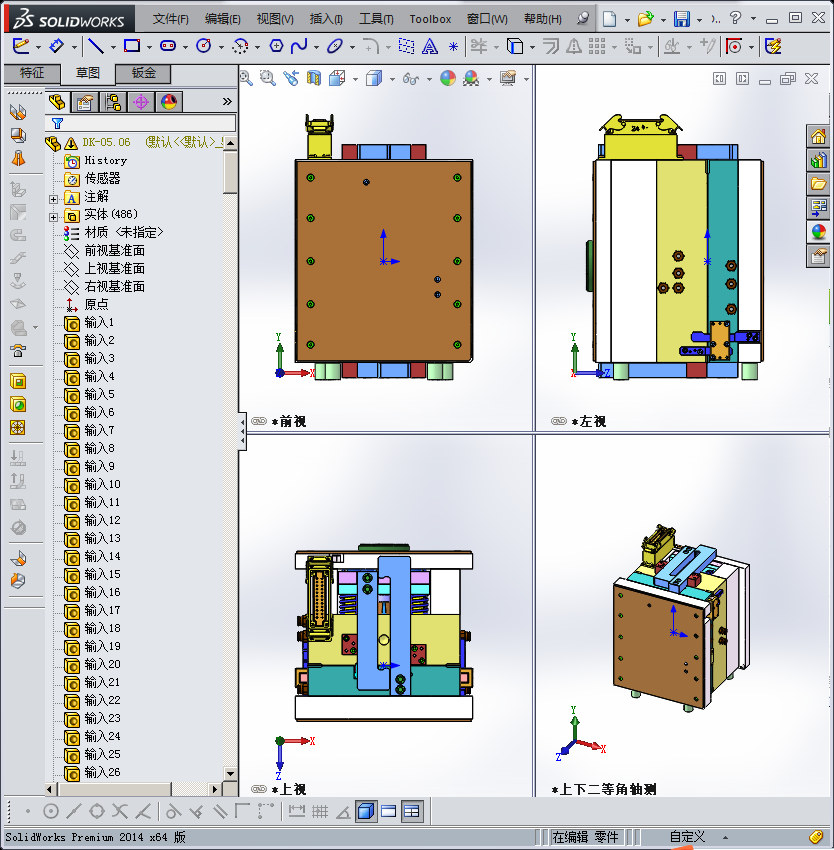The height and width of the screenshot is (850, 834).
Task: Select 原点 in the feature tree
Action: [96, 304]
